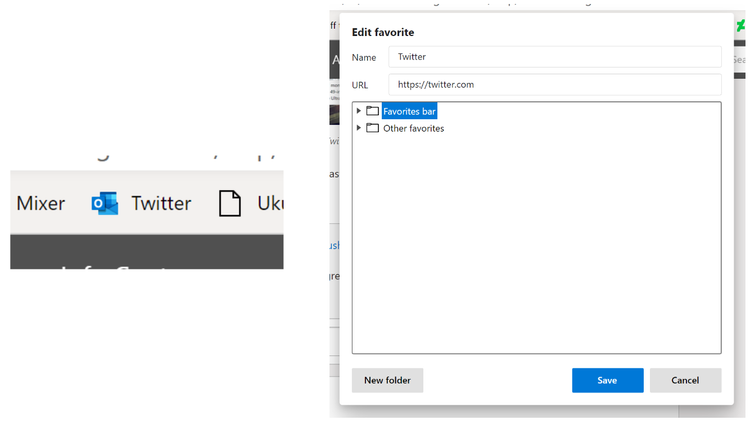Viewport: 750px width, 424px height.
Task: Expand the Favorites bar folder arrow
Action: pos(358,111)
